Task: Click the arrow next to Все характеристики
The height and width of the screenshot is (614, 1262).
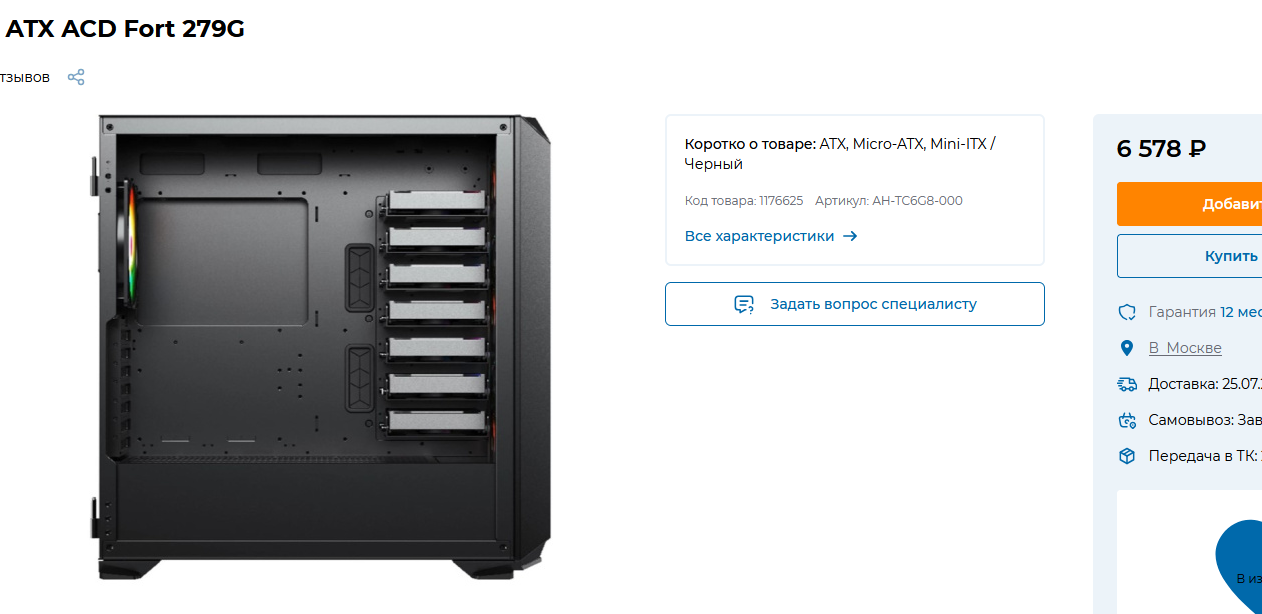Action: [850, 237]
